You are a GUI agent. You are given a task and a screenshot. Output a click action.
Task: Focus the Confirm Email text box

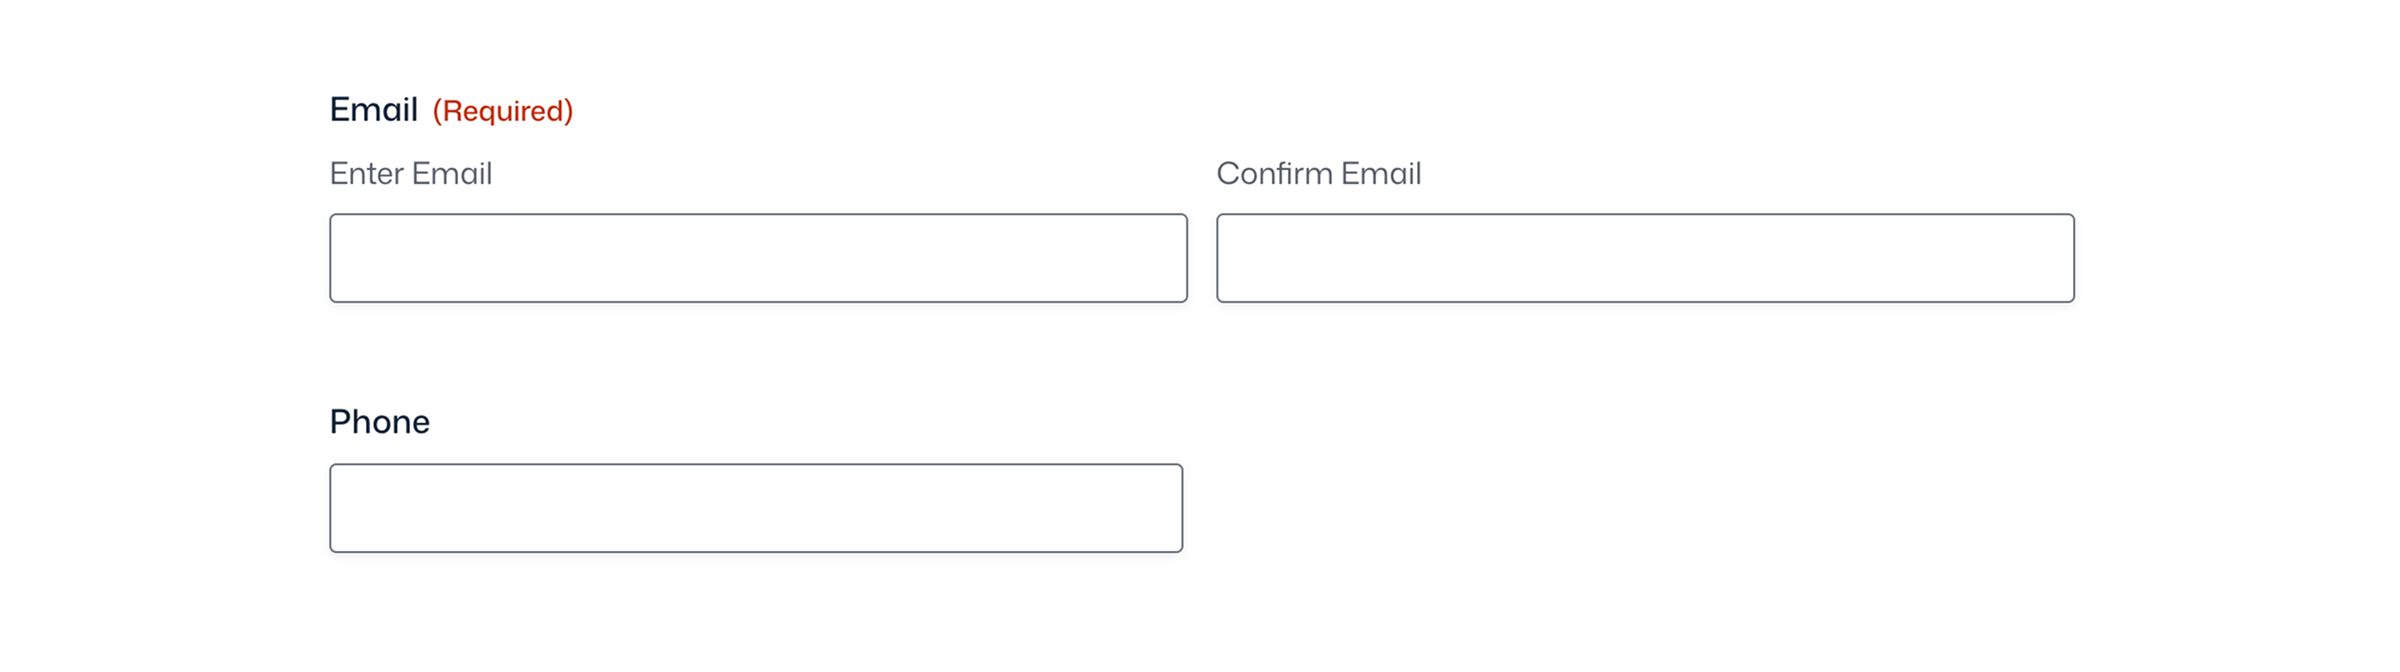point(1645,258)
